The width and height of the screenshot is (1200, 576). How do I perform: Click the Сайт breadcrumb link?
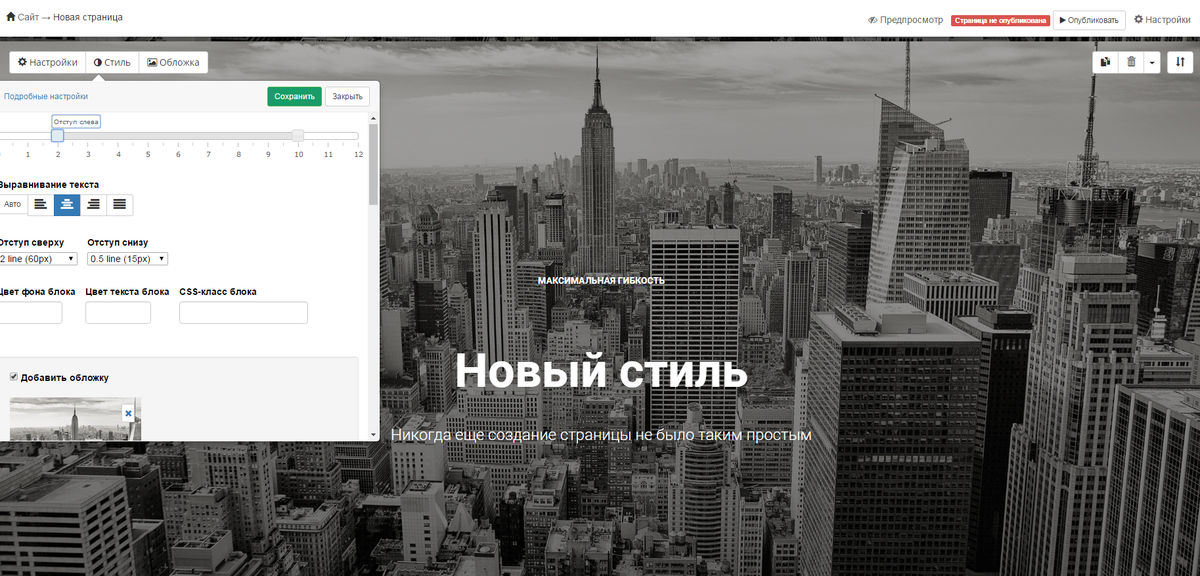[30, 17]
